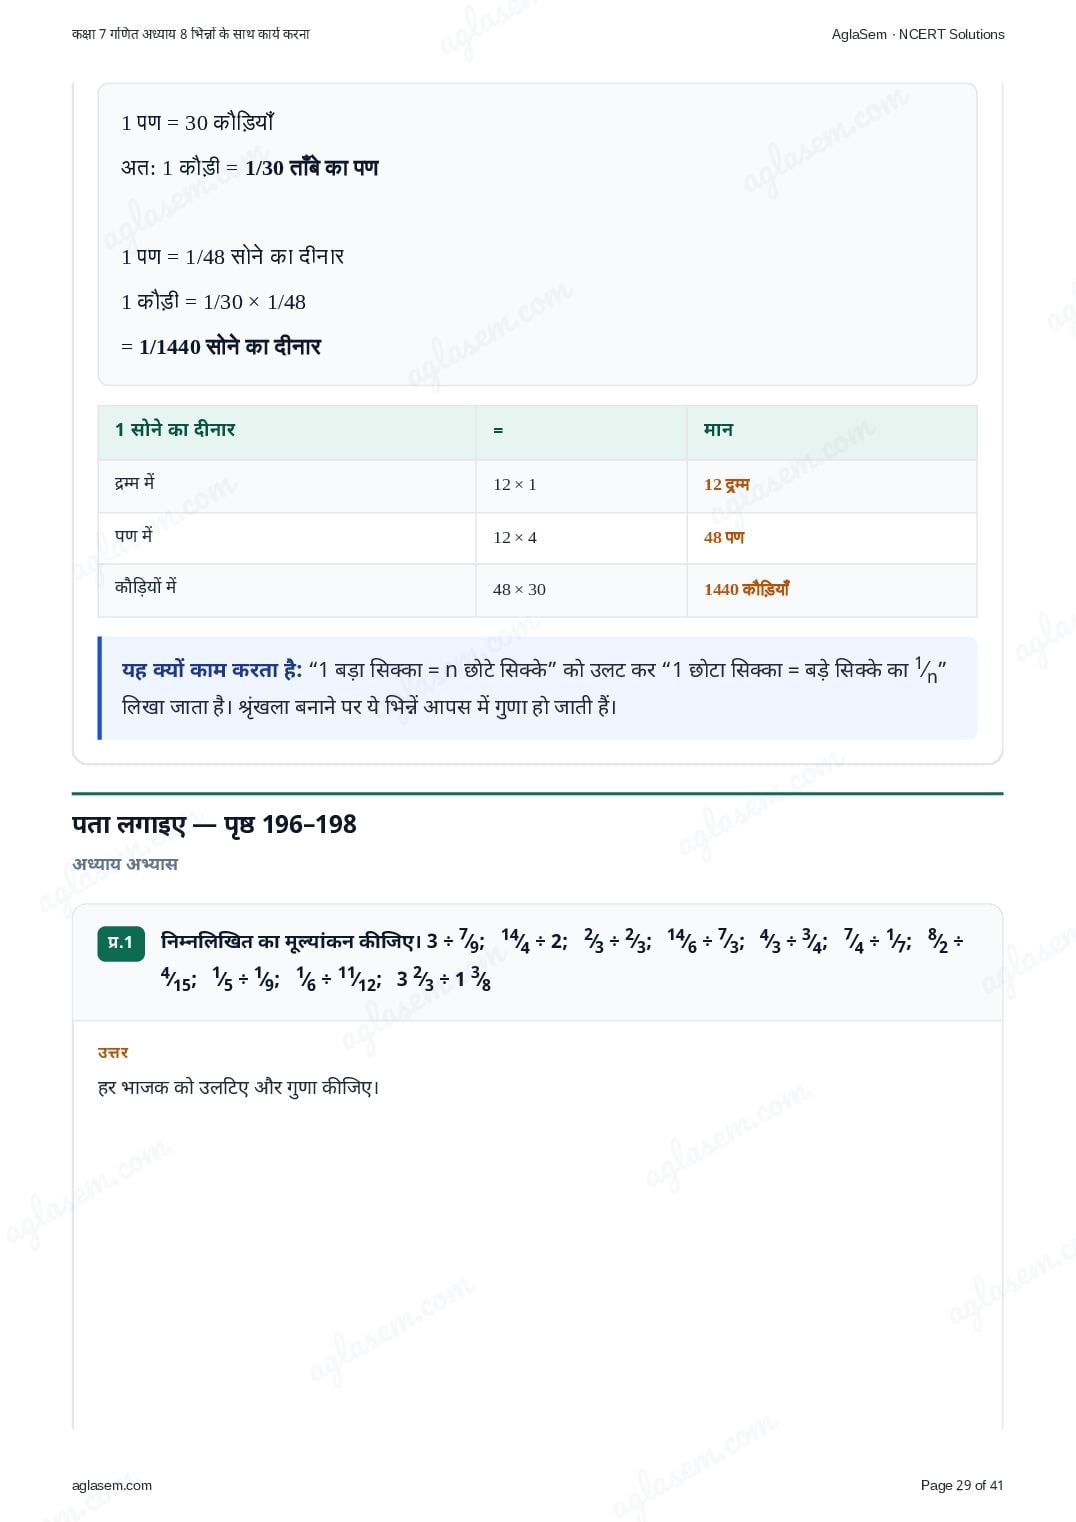Click the हर भाजक को उलटिए answer line

tap(239, 1087)
